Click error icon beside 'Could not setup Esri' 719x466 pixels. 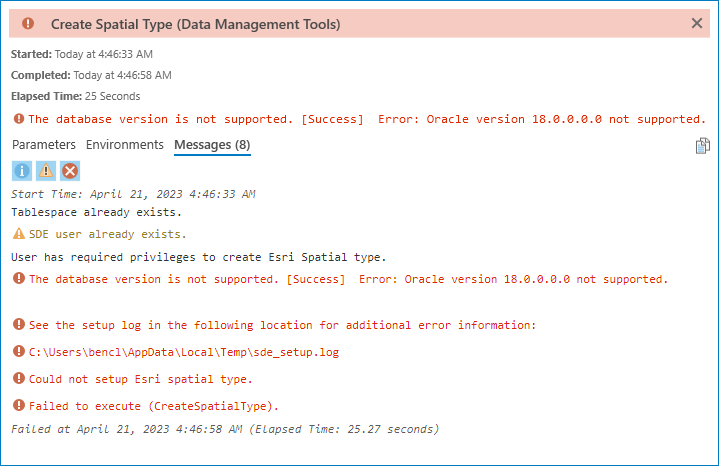[x=18, y=379]
